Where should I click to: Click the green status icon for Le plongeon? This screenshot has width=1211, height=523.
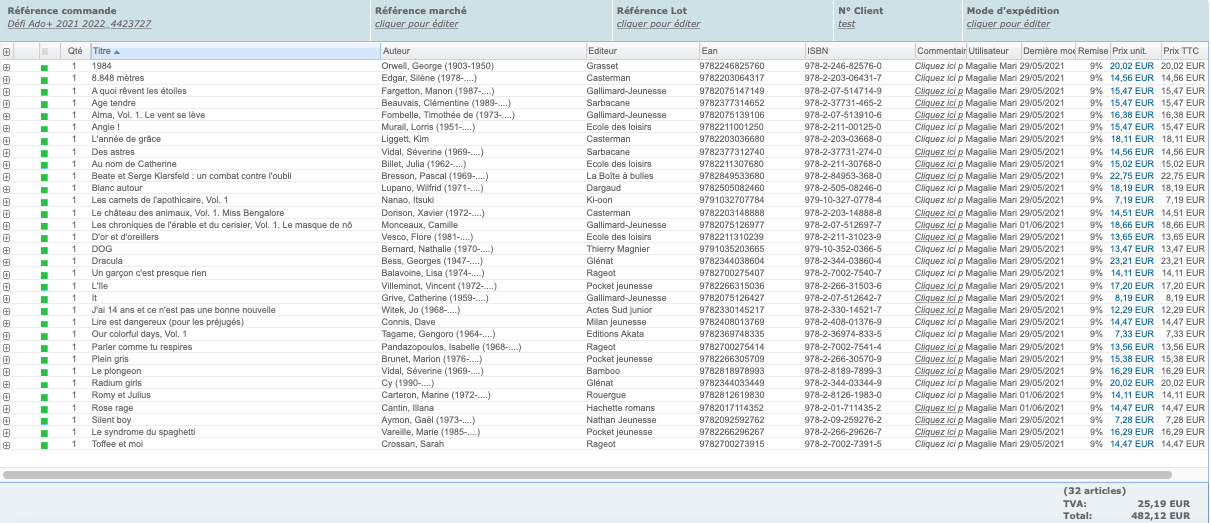click(x=44, y=371)
